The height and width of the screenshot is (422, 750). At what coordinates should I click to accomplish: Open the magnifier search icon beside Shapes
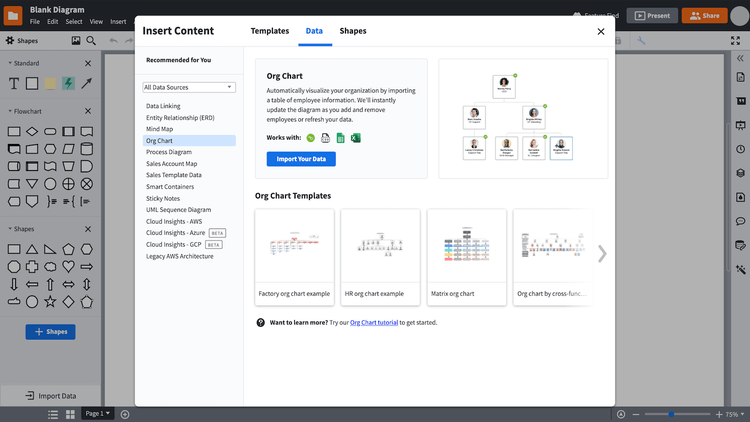(x=91, y=41)
